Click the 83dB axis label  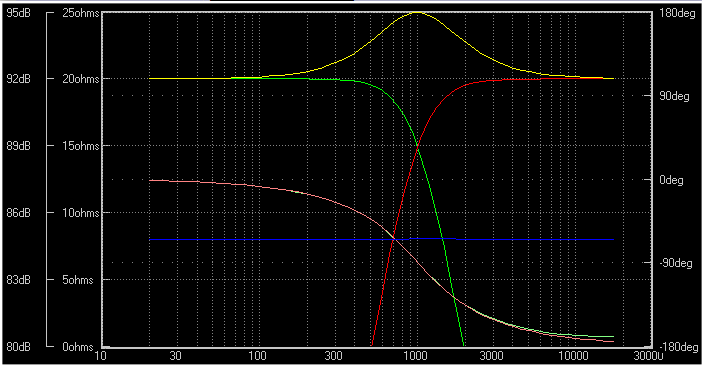(18, 280)
